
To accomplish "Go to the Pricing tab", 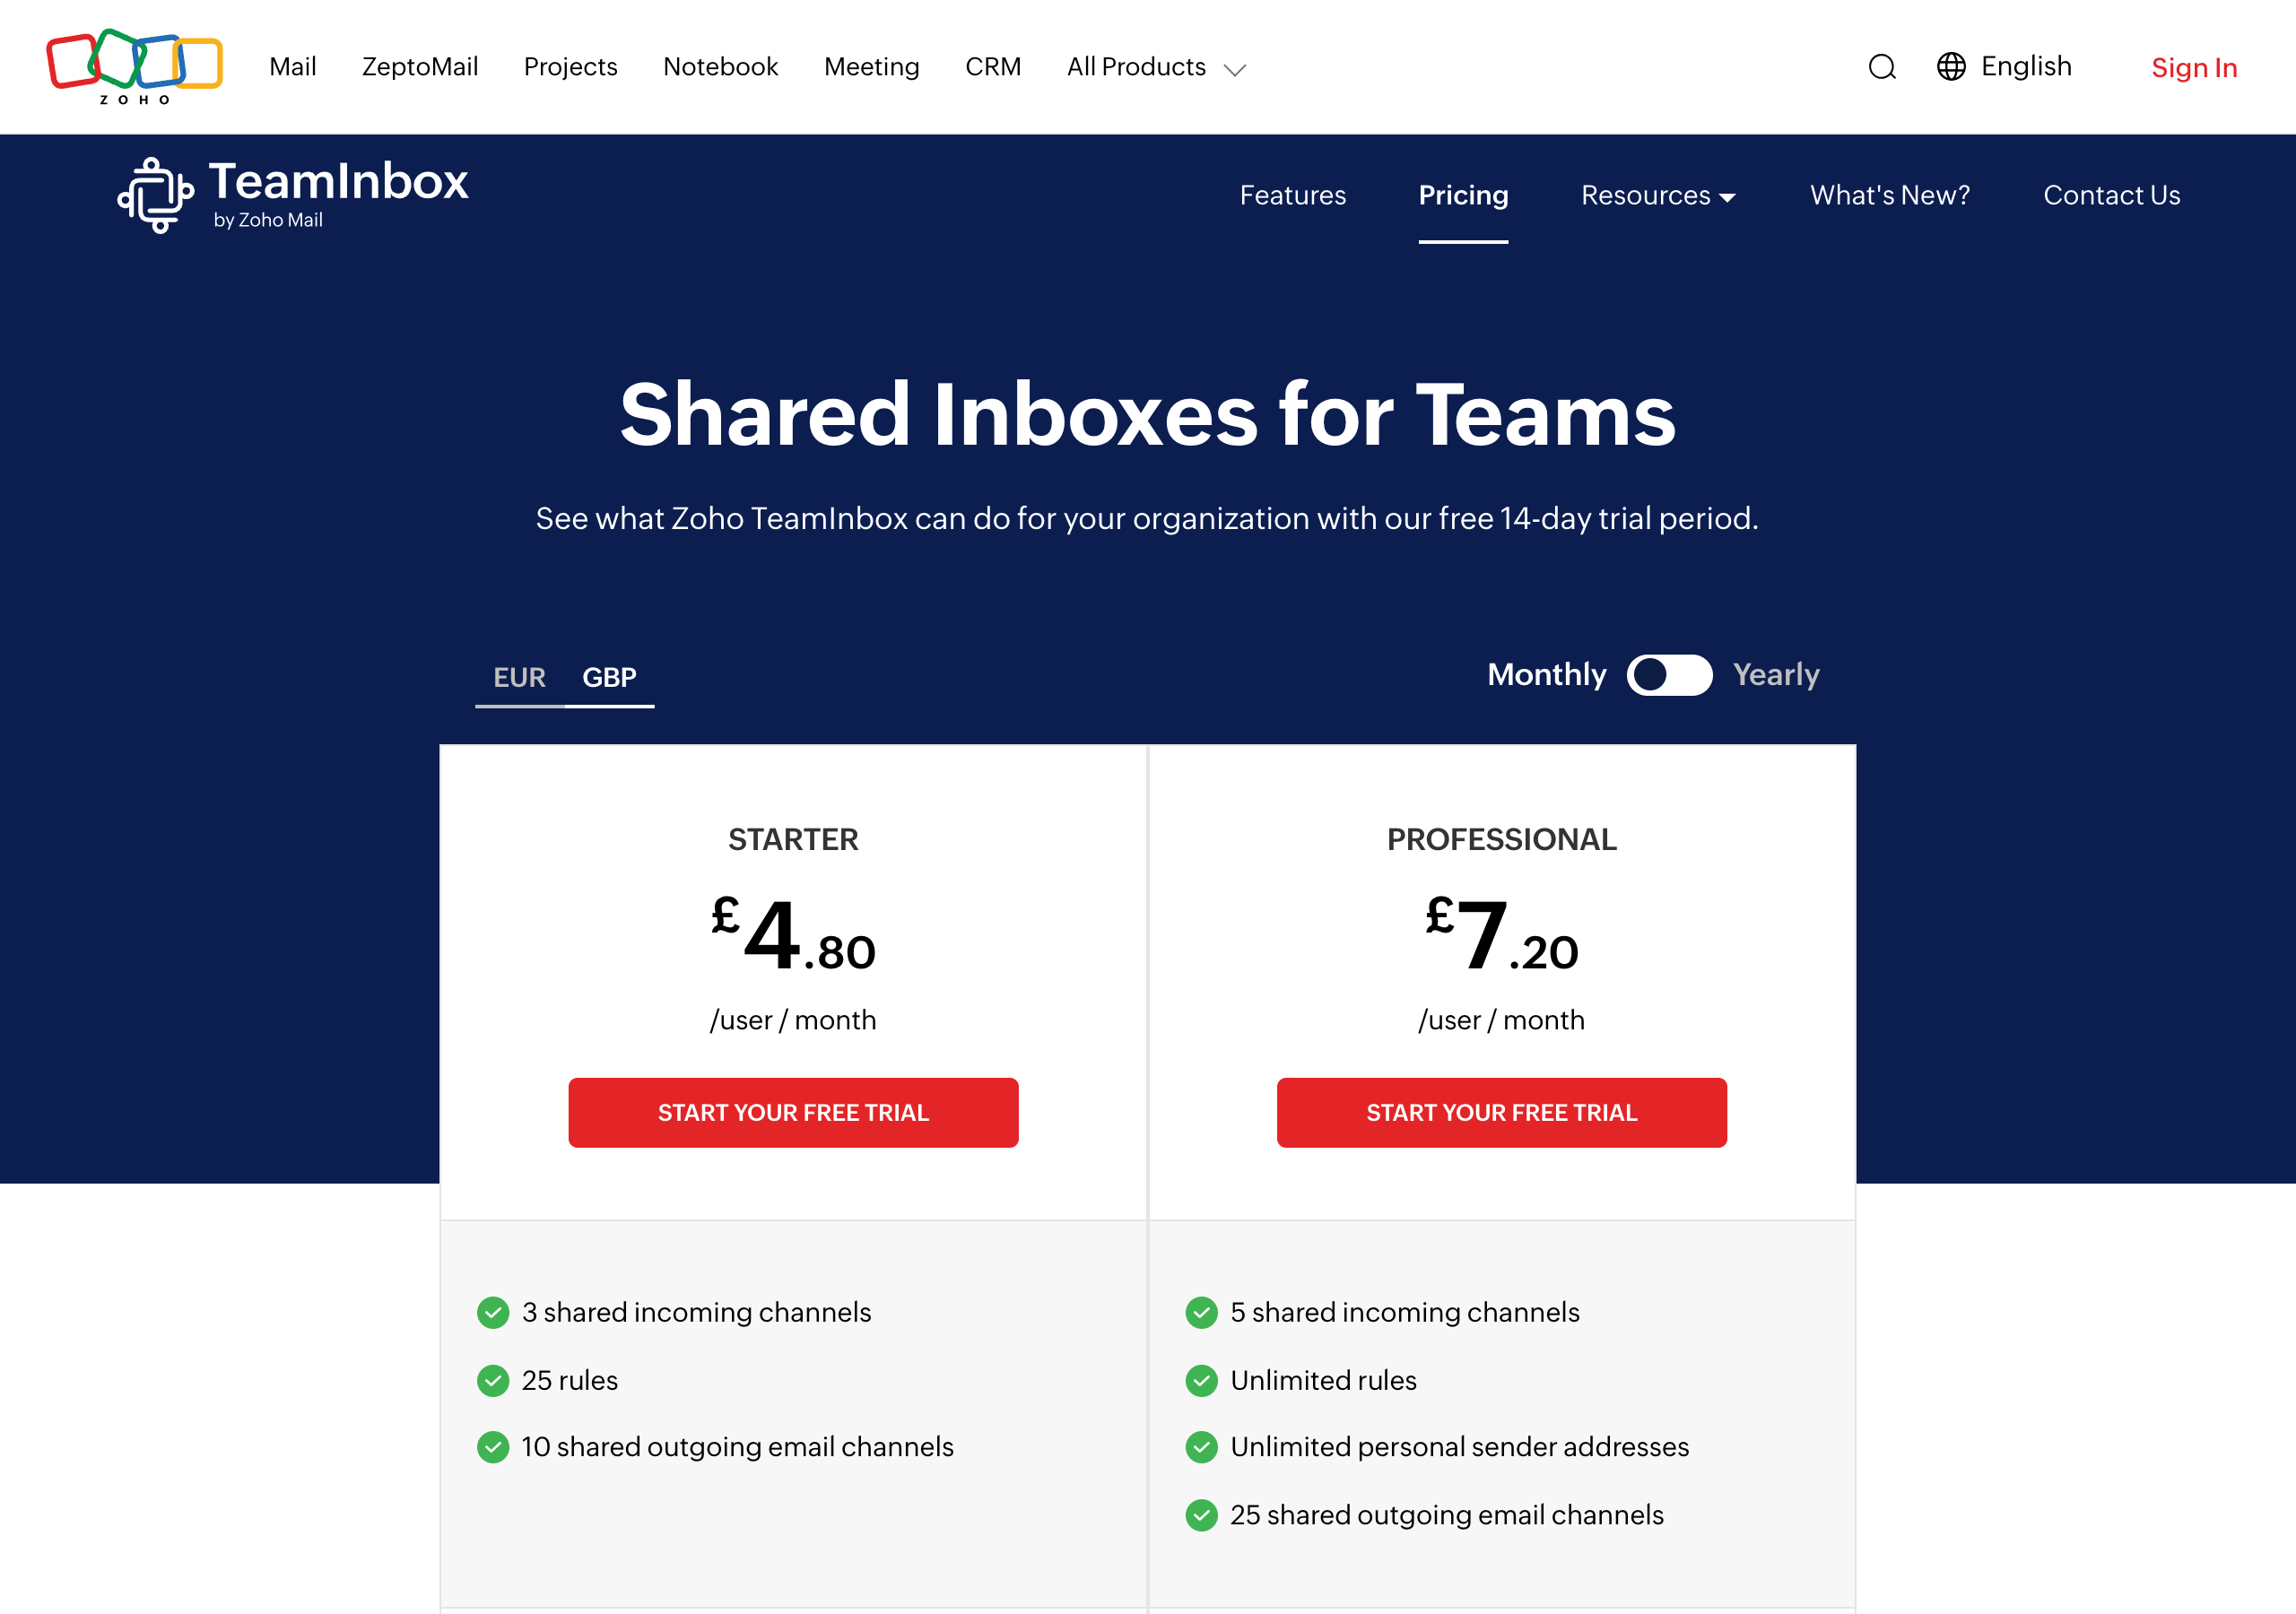I will (x=1463, y=195).
